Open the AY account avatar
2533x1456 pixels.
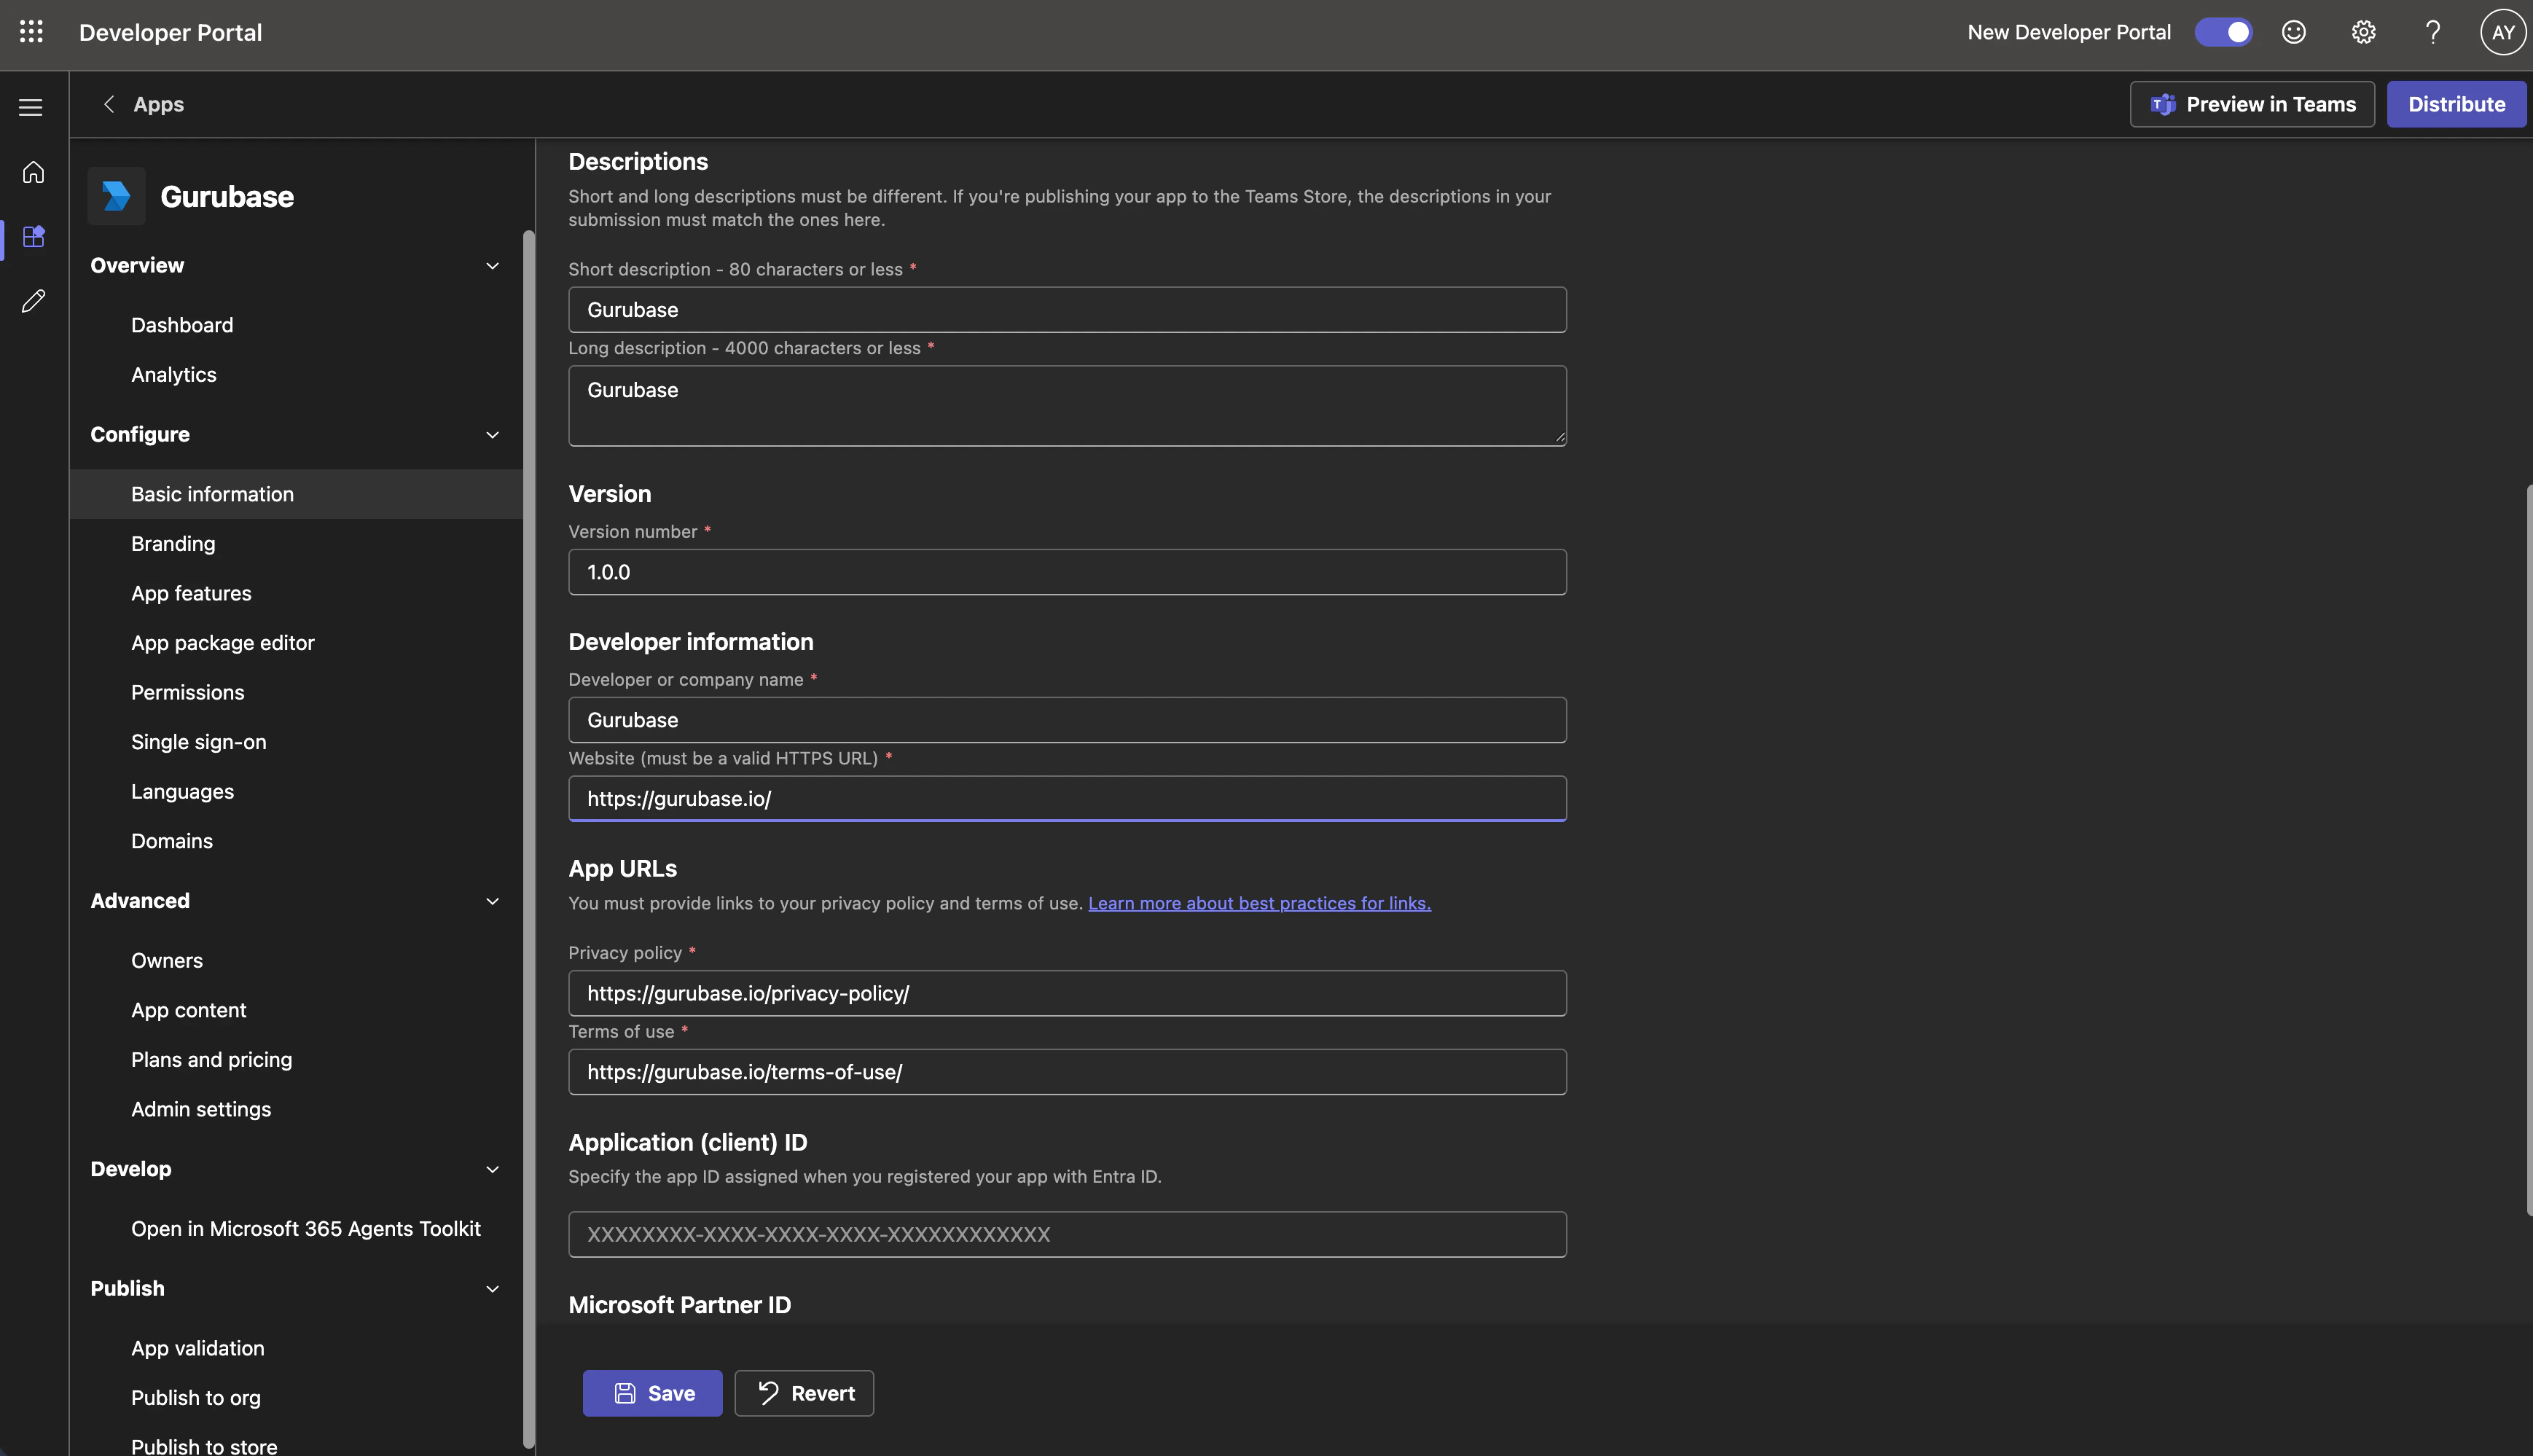pos(2503,32)
